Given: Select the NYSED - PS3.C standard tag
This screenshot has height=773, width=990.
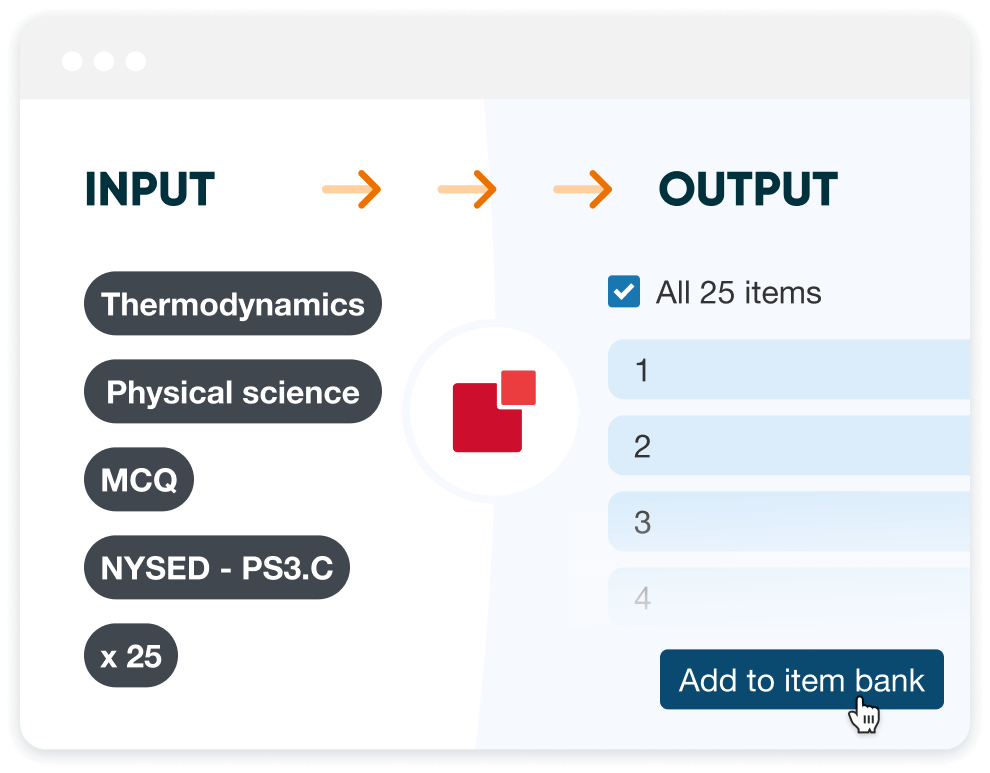Looking at the screenshot, I should pyautogui.click(x=216, y=568).
